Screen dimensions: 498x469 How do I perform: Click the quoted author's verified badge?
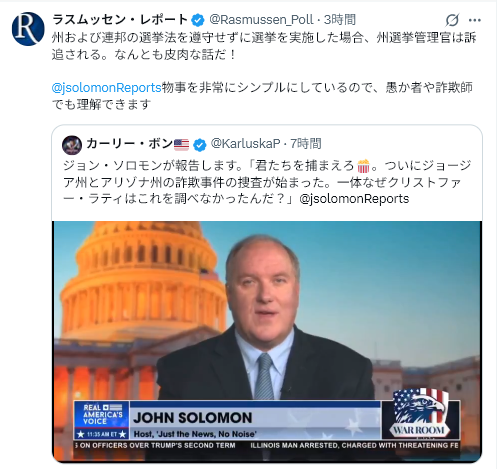coord(199,145)
